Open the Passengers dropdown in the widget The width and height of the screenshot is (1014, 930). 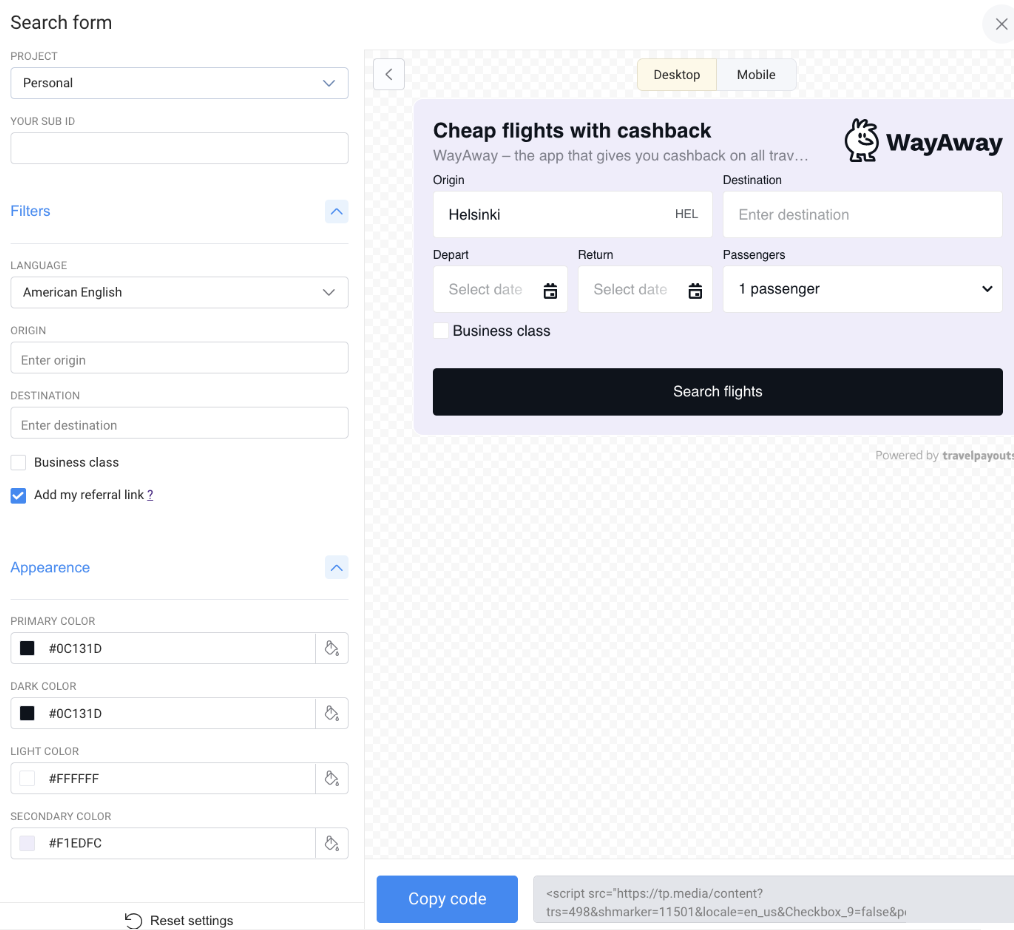click(x=862, y=289)
